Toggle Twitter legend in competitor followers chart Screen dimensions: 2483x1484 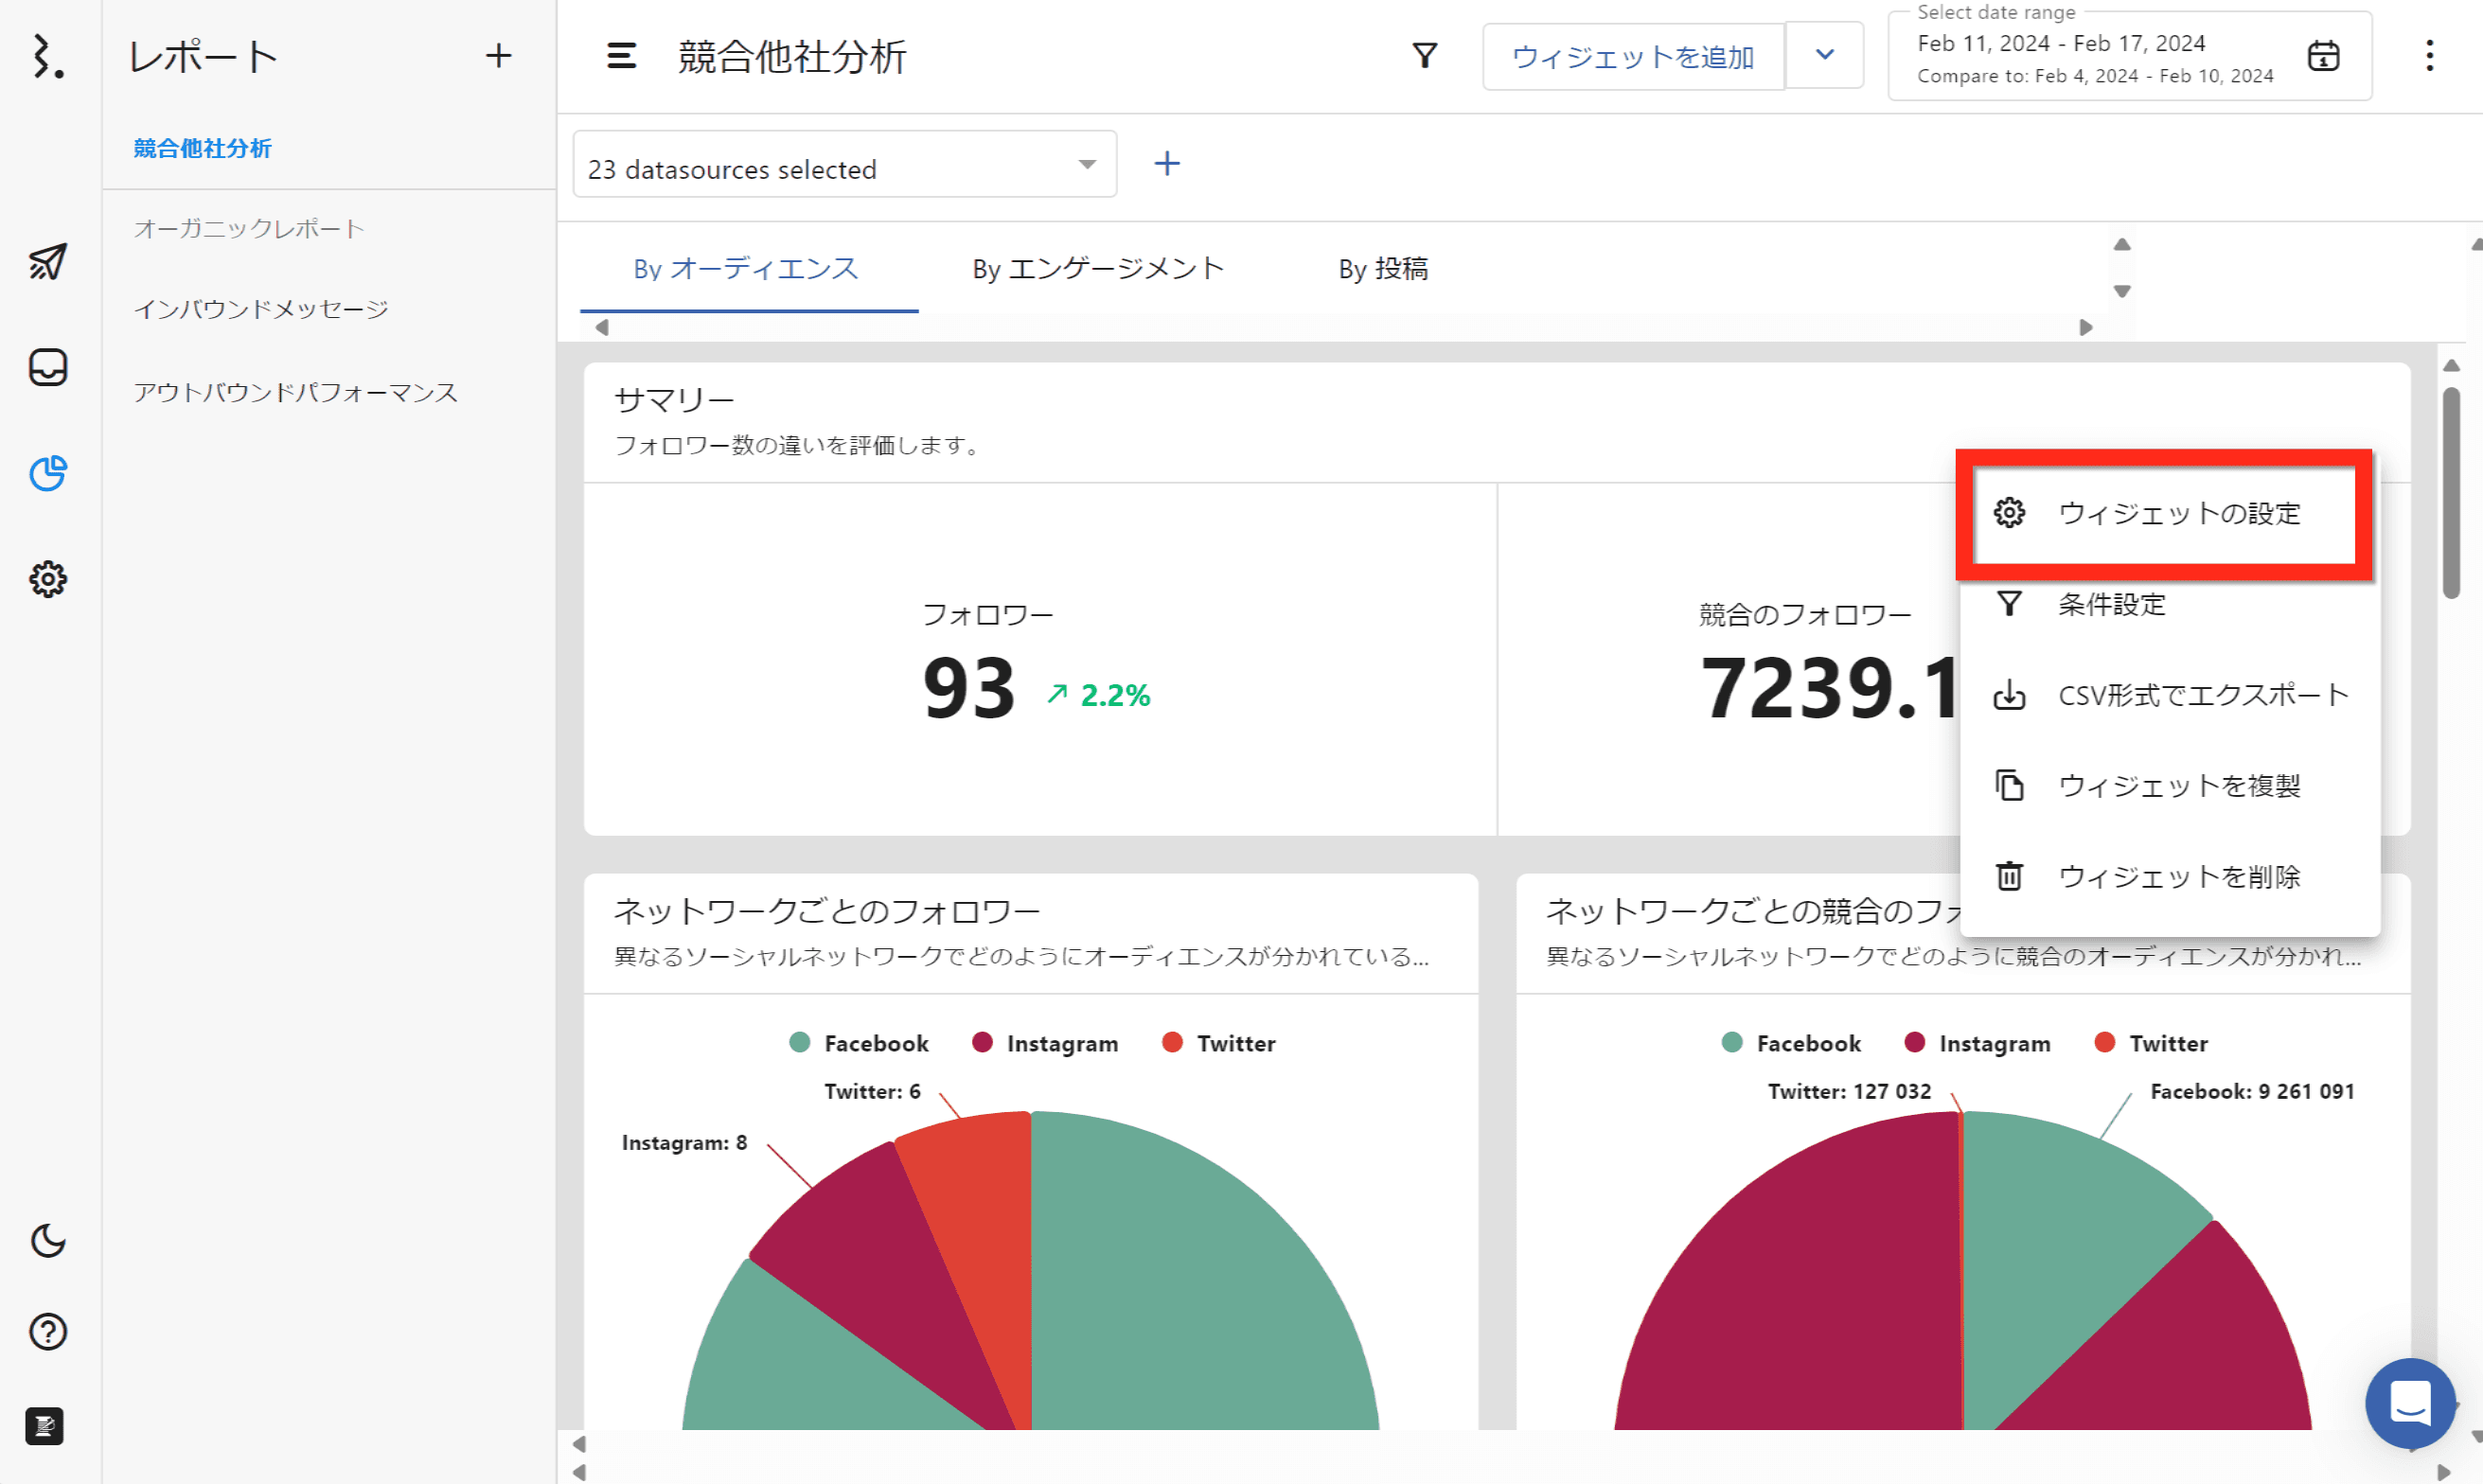2150,1043
